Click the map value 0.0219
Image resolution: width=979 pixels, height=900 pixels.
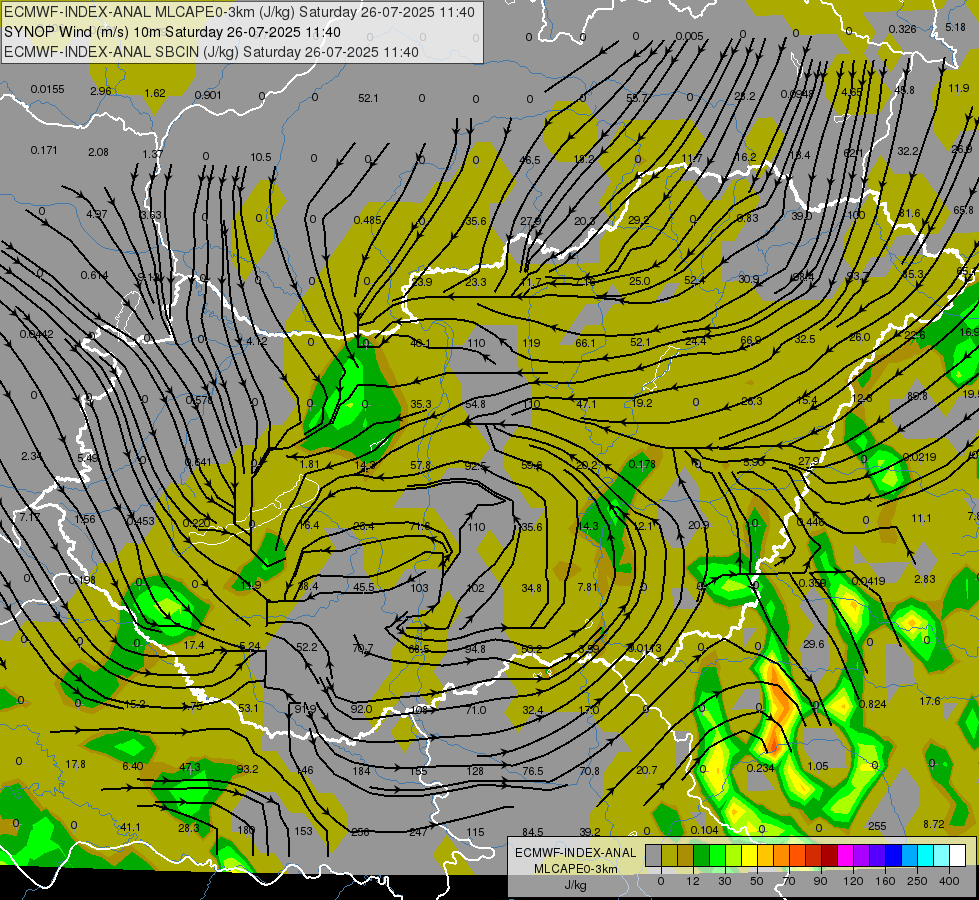[919, 457]
